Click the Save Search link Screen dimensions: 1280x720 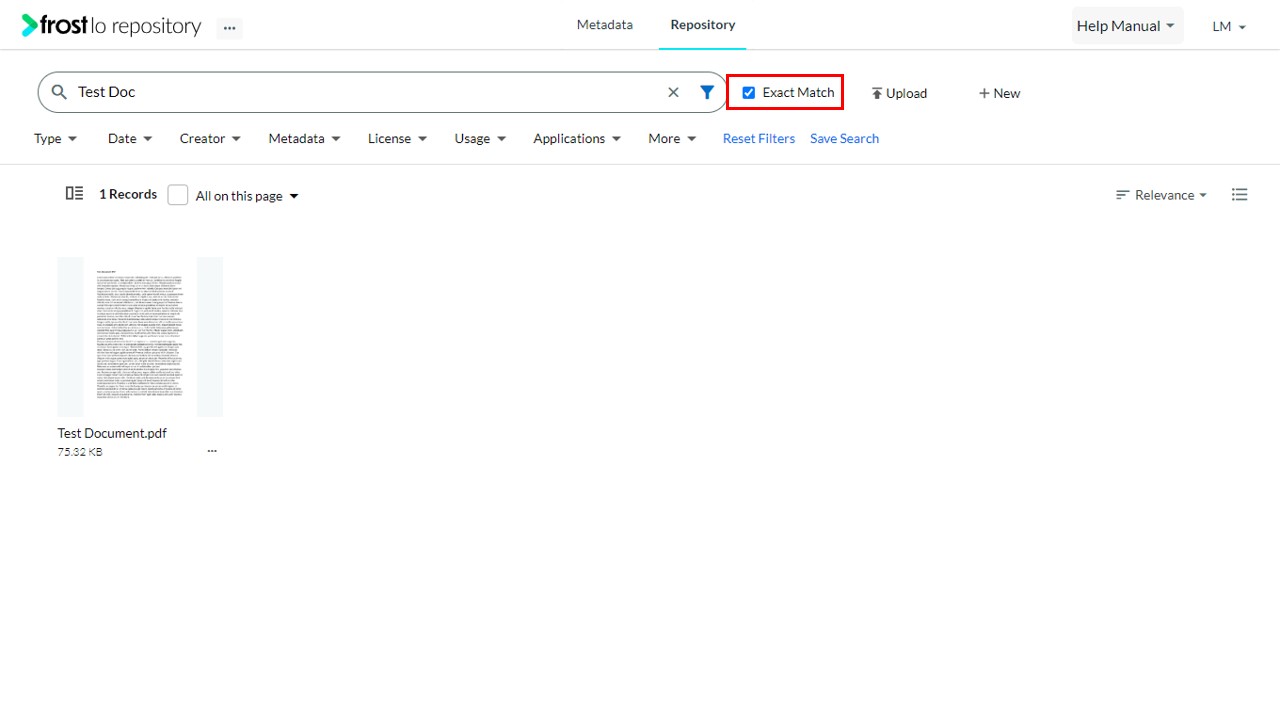[844, 139]
